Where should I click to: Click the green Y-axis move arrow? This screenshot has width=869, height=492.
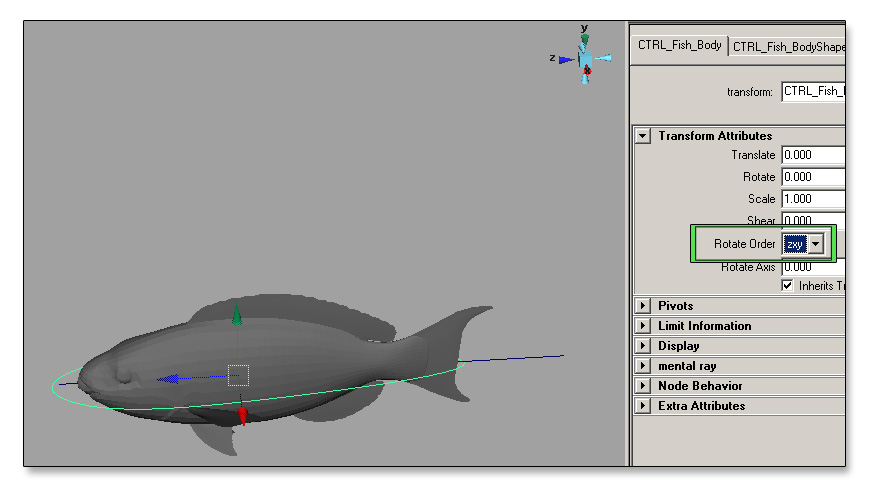click(x=237, y=315)
